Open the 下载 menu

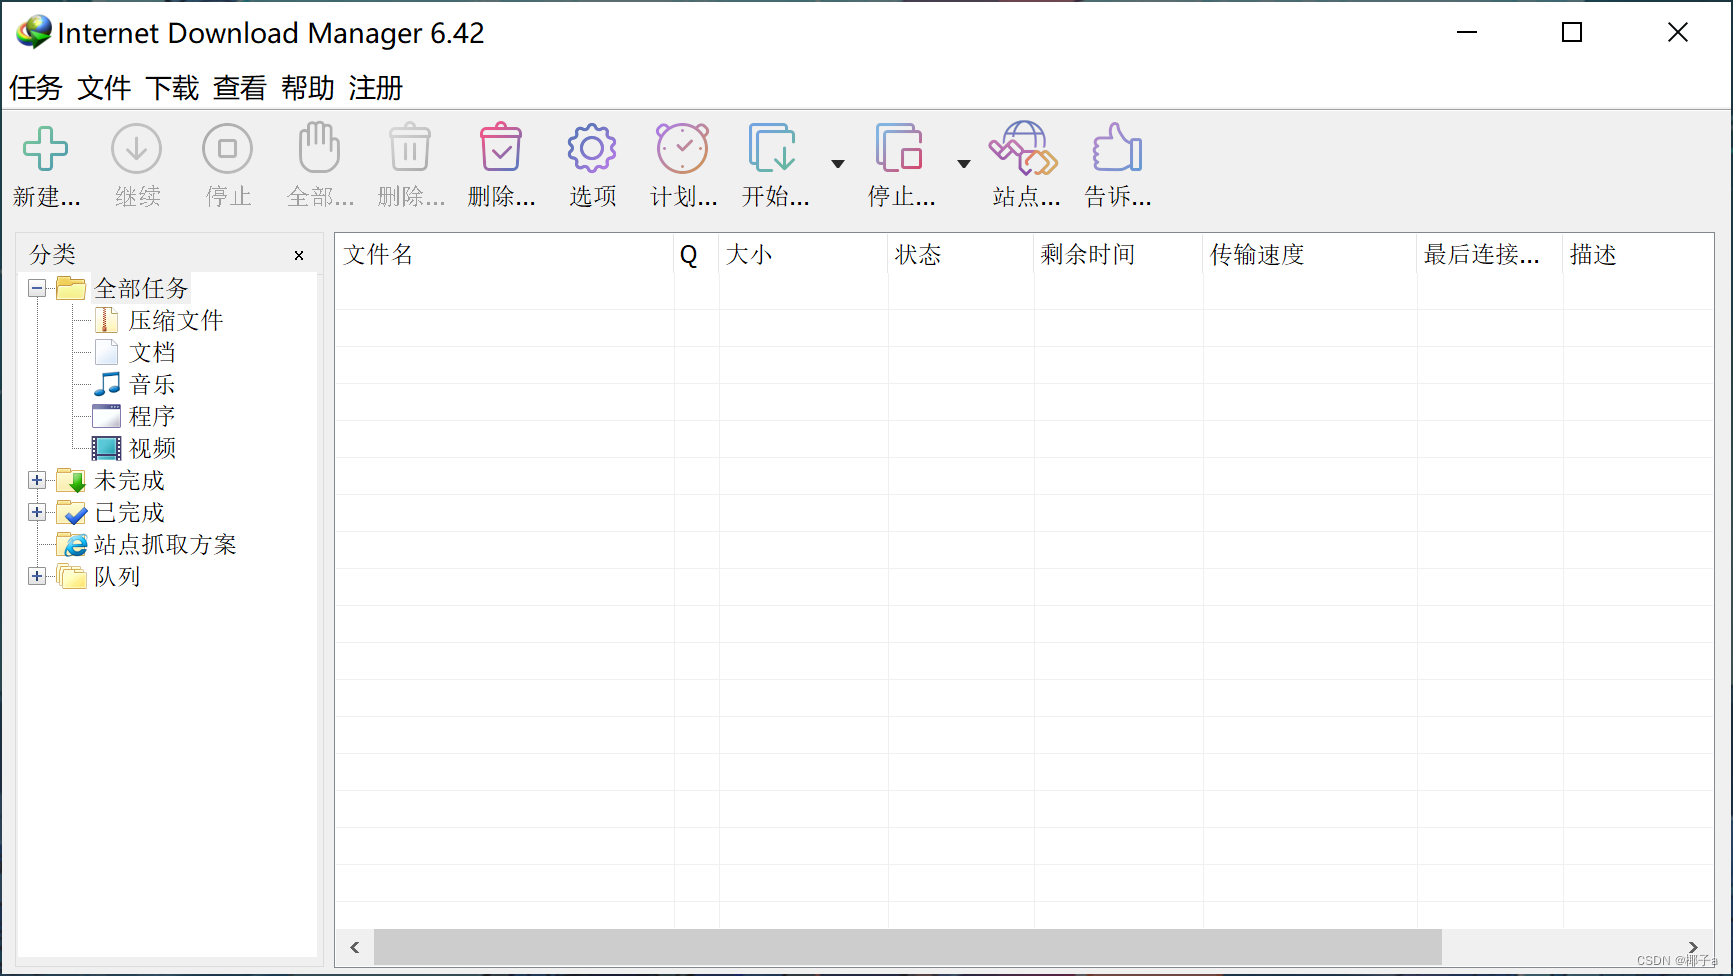[x=172, y=88]
